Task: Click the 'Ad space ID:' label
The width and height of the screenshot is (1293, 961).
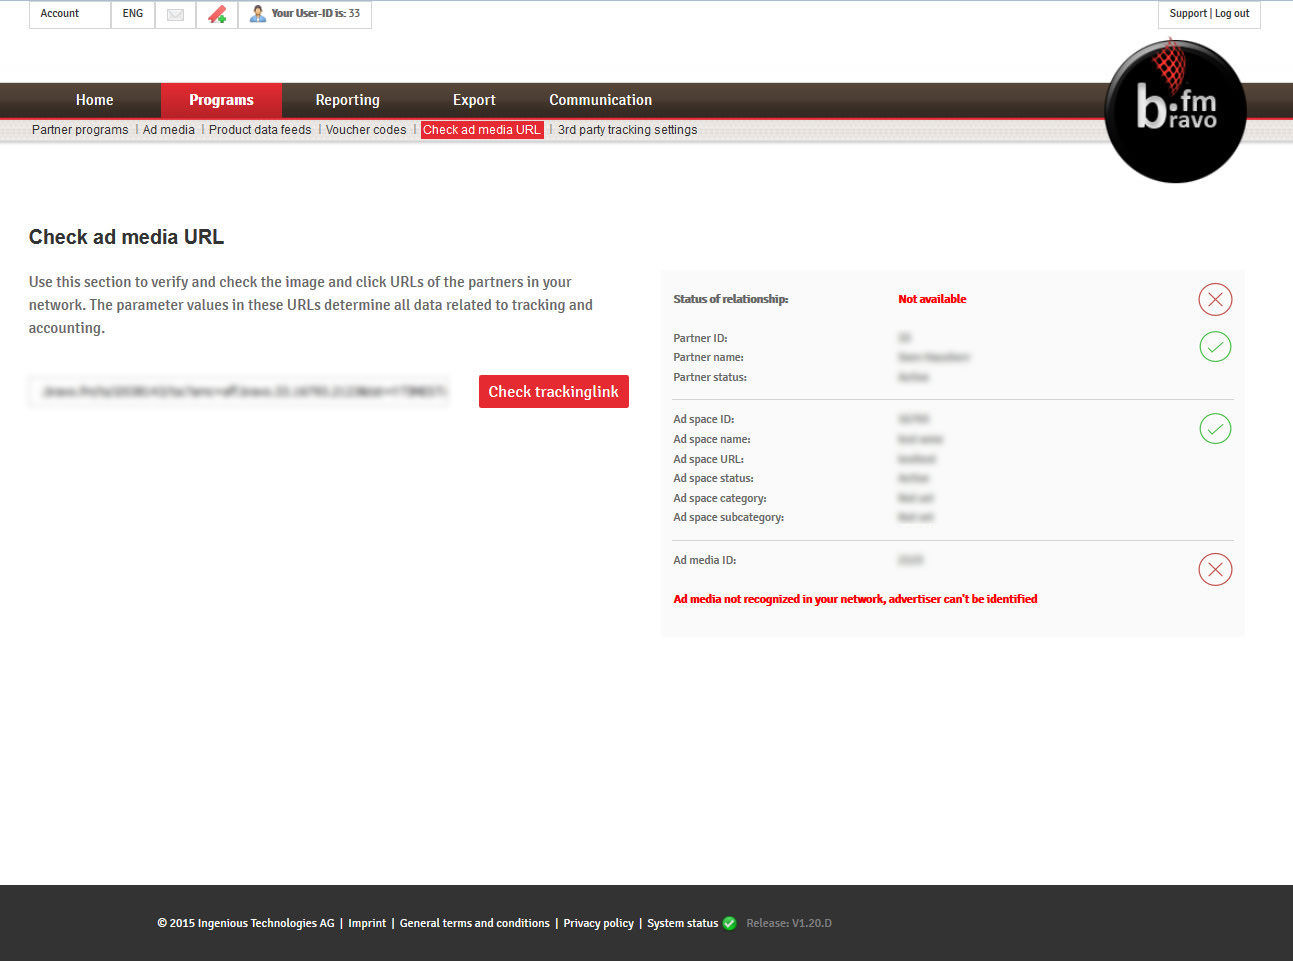Action: coord(704,419)
